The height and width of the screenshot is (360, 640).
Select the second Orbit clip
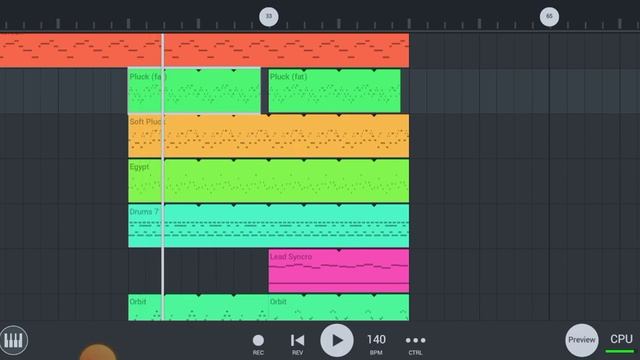coord(339,307)
